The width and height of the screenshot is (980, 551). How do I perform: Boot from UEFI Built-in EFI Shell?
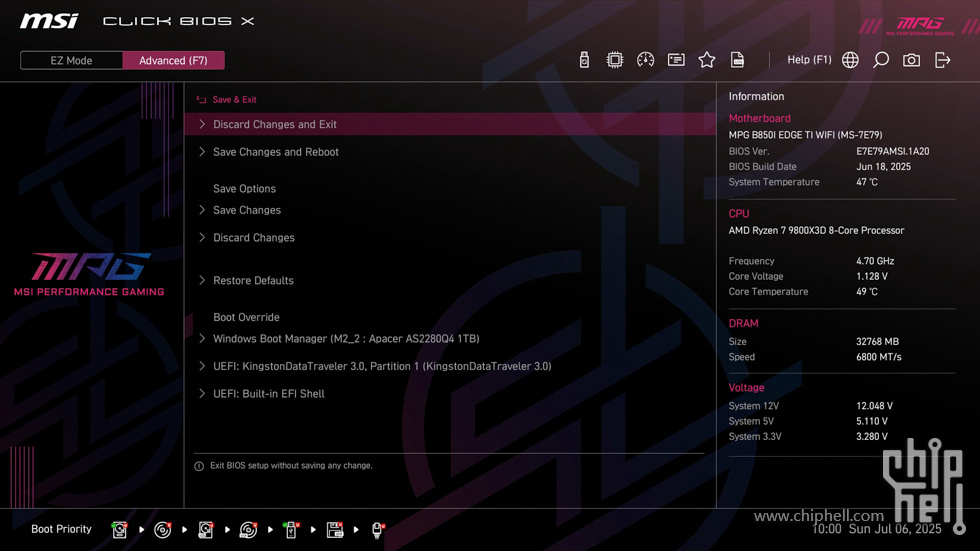tap(450, 394)
